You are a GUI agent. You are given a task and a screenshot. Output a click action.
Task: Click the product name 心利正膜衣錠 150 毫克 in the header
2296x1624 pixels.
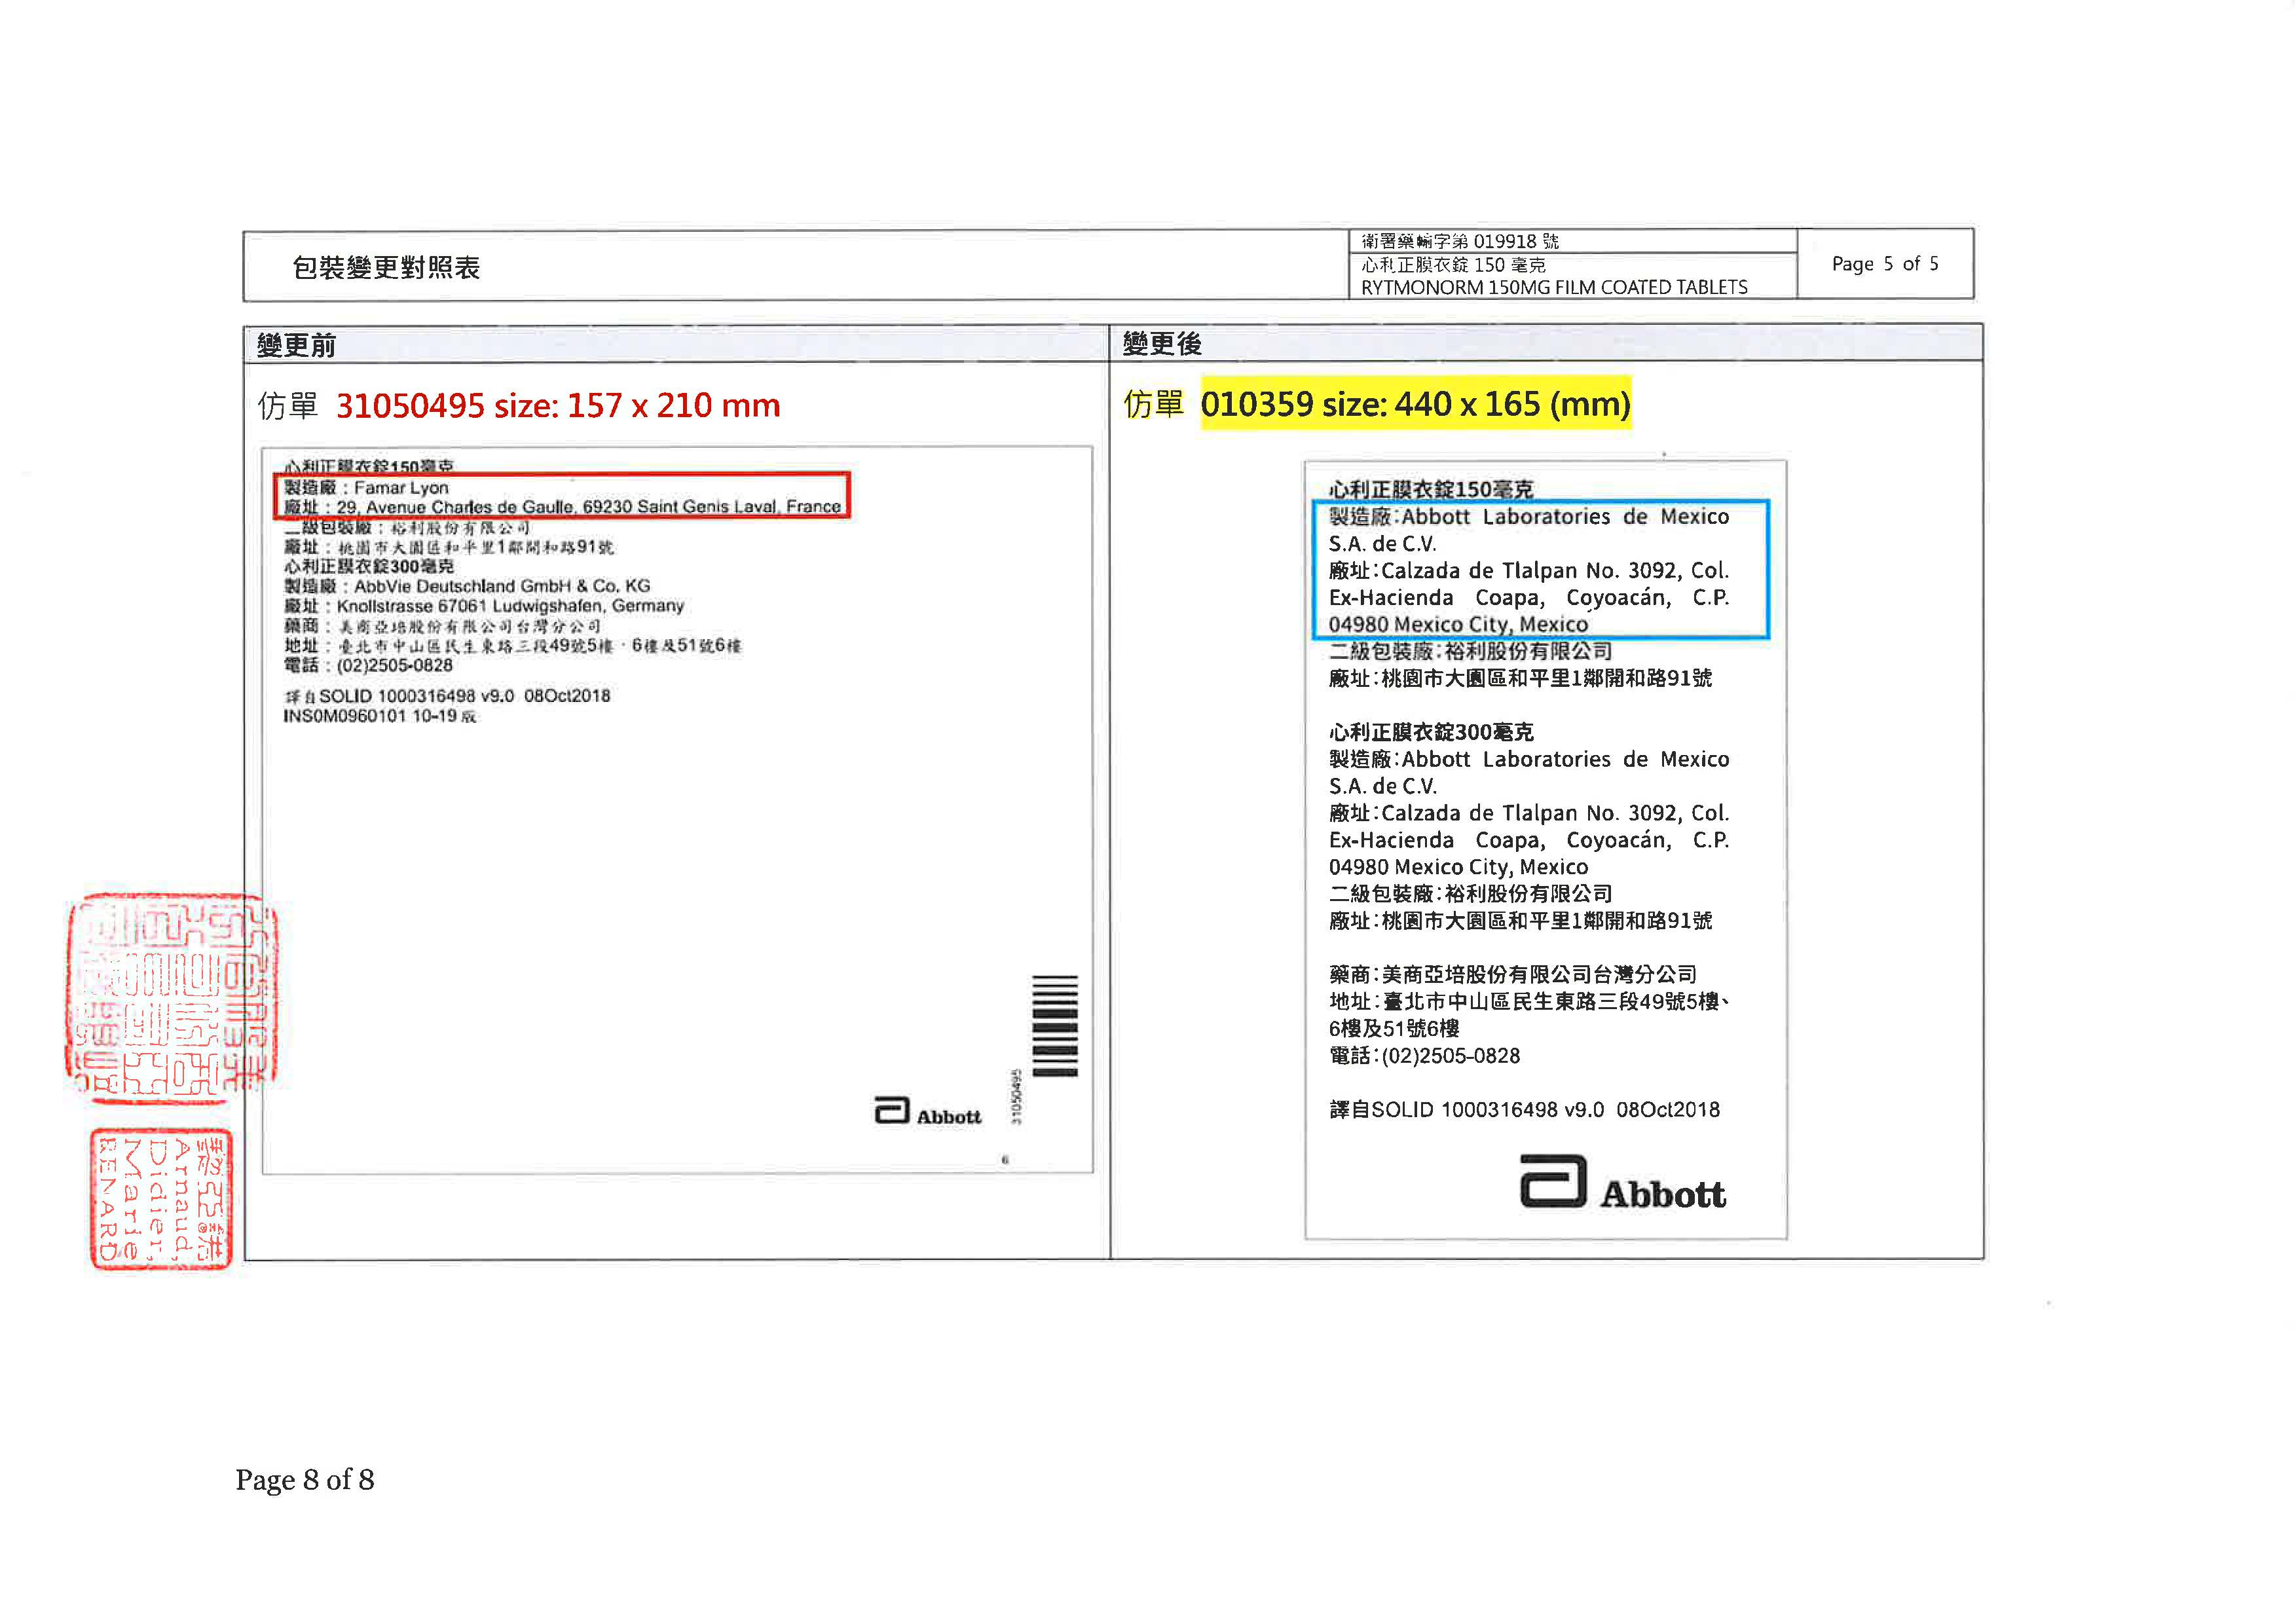pyautogui.click(x=1452, y=264)
